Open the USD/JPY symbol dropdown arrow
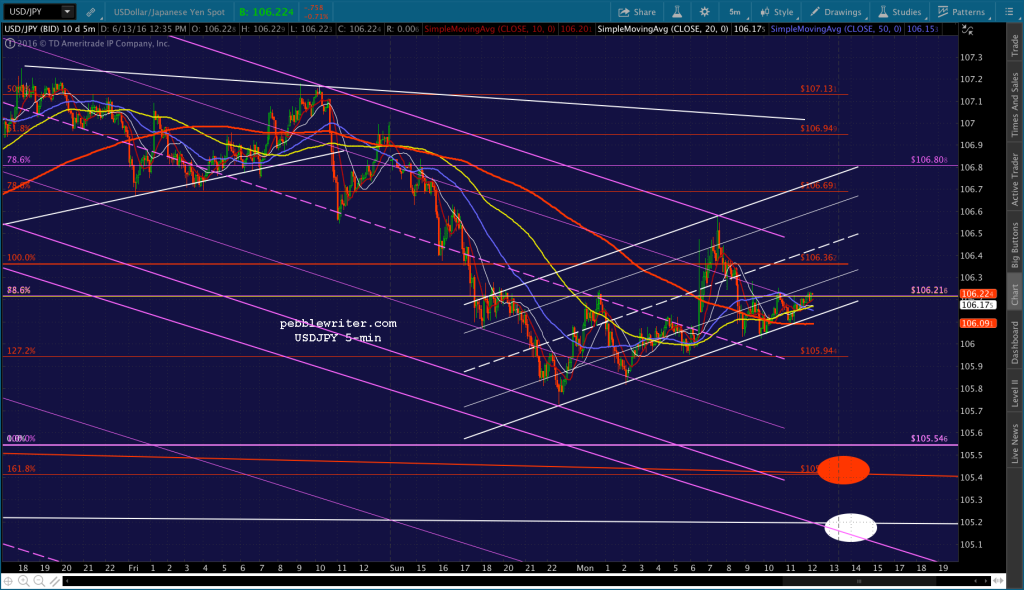 click(x=67, y=12)
